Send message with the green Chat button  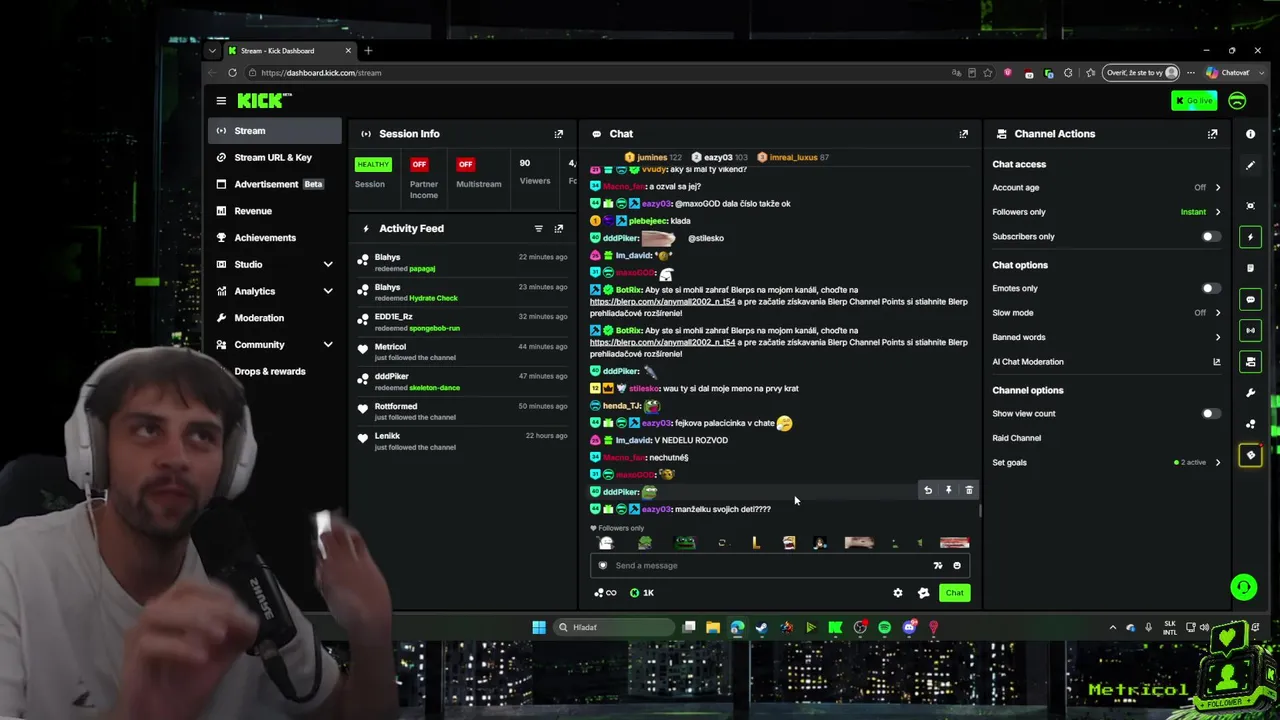pos(955,593)
